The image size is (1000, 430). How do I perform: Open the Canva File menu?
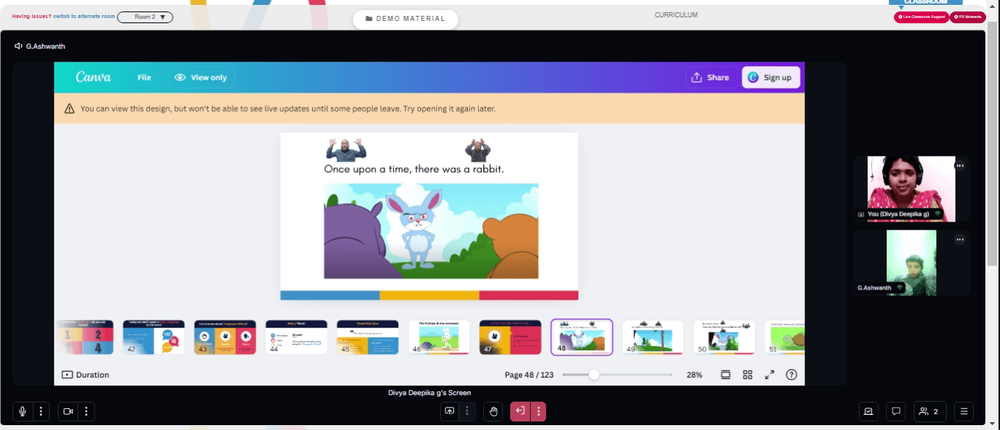coord(144,77)
